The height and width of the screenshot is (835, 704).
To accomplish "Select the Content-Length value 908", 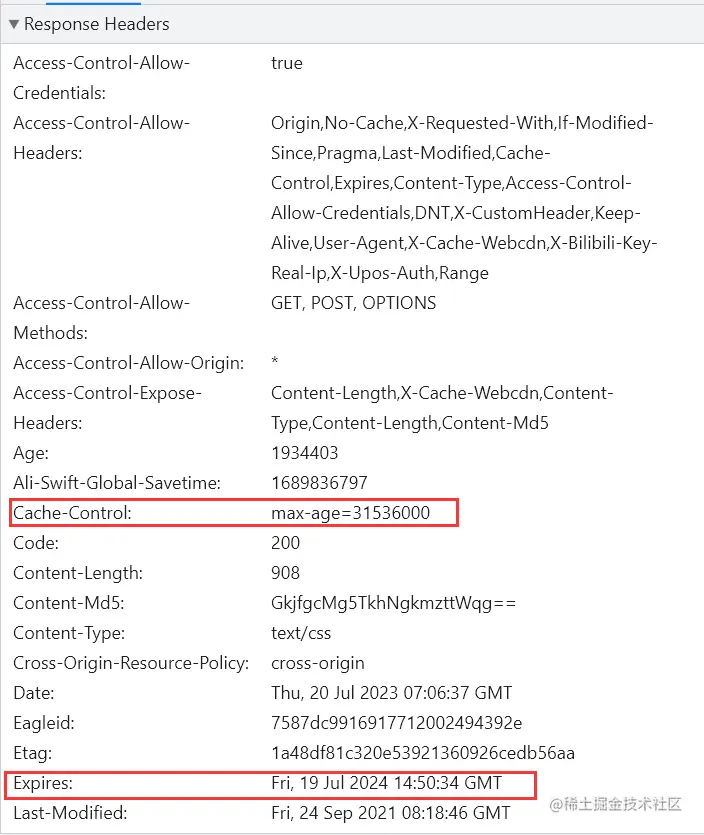I will pyautogui.click(x=285, y=573).
